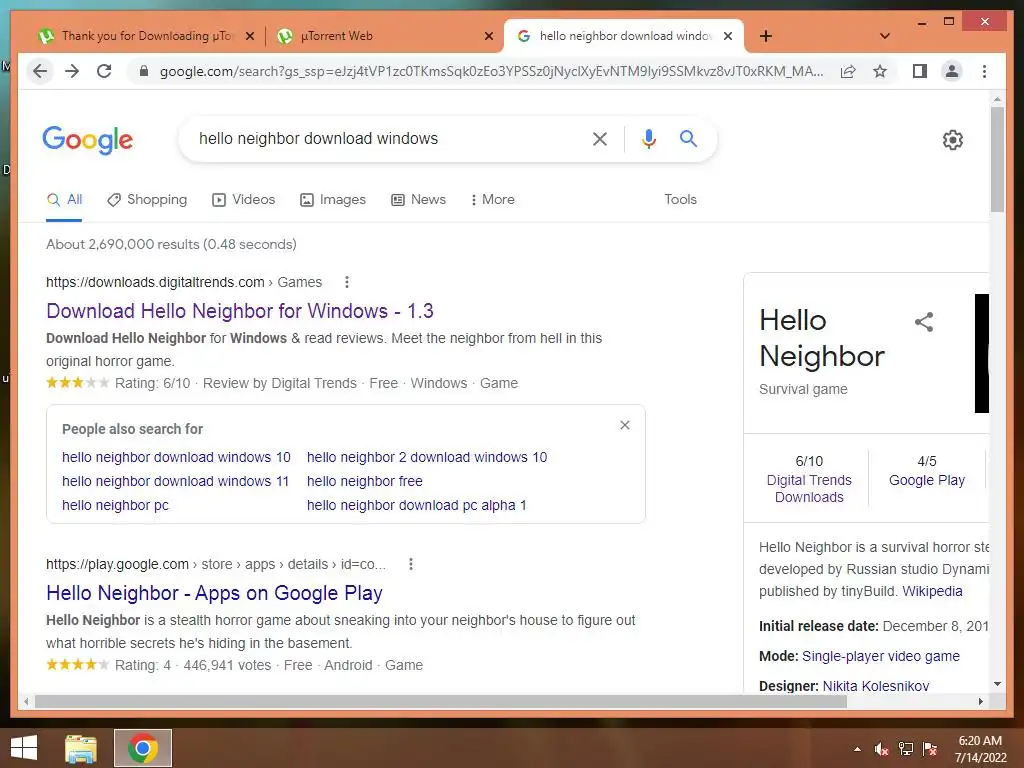This screenshot has height=768, width=1024.
Task: Bookmark this page with the star
Action: (x=880, y=71)
